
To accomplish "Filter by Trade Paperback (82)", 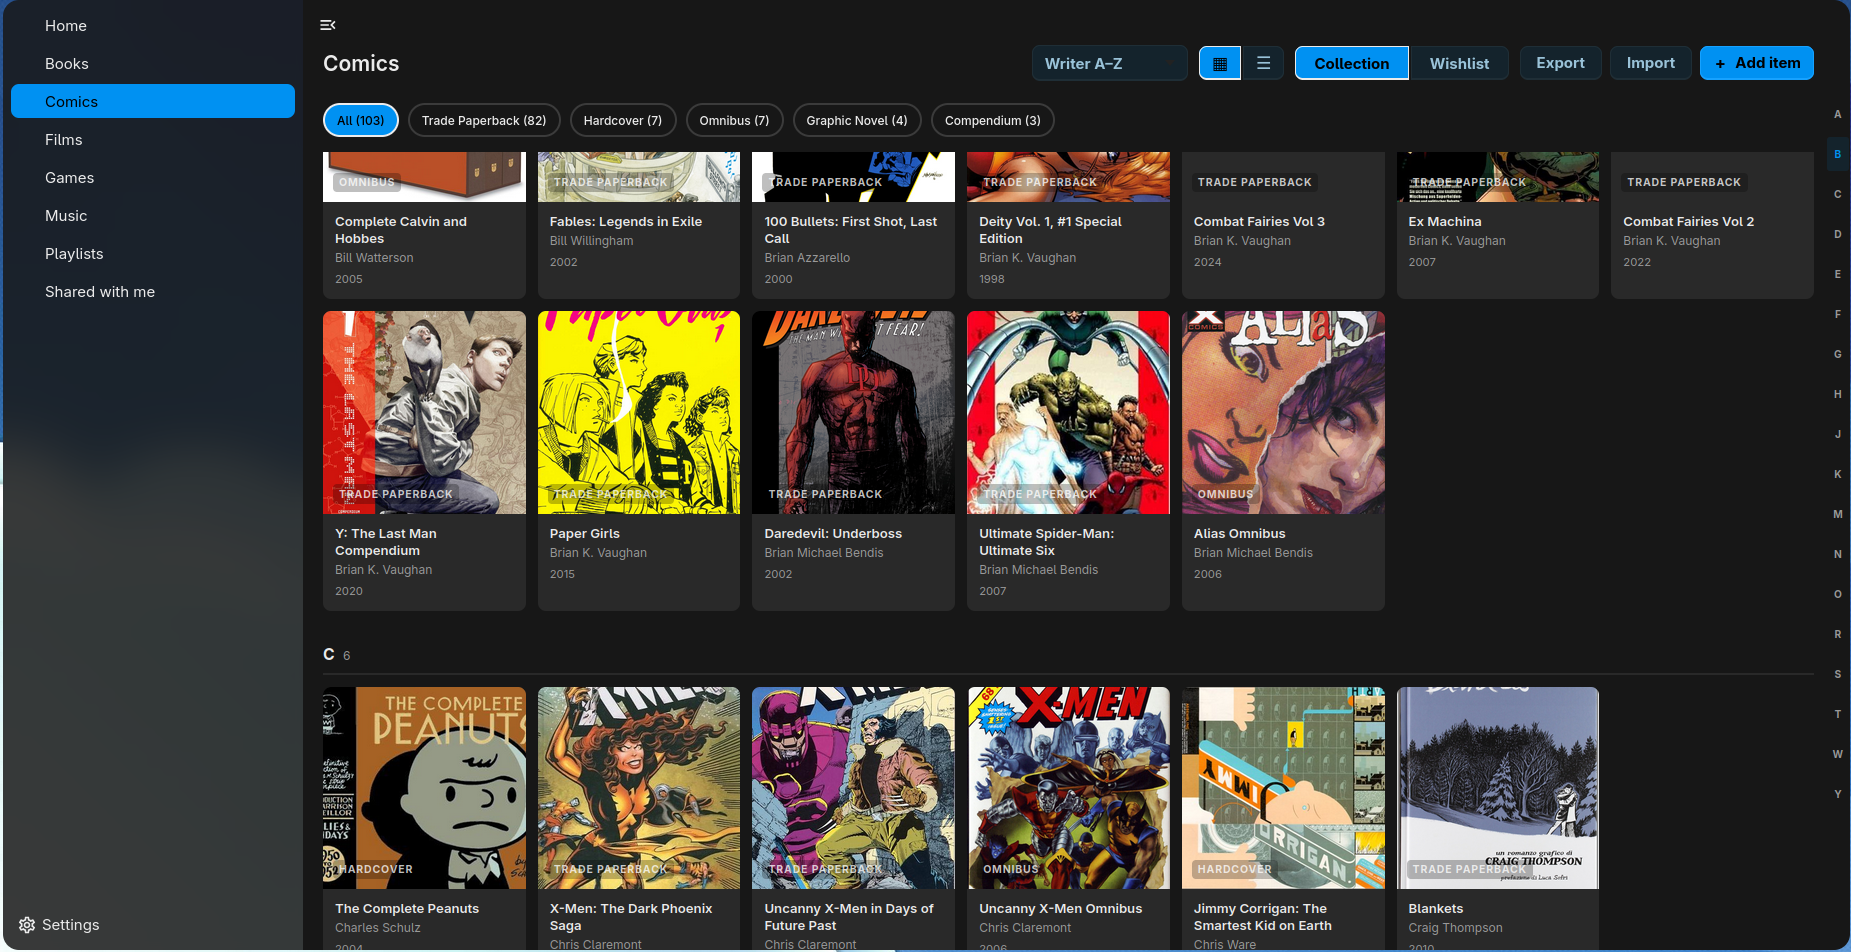I will (484, 120).
